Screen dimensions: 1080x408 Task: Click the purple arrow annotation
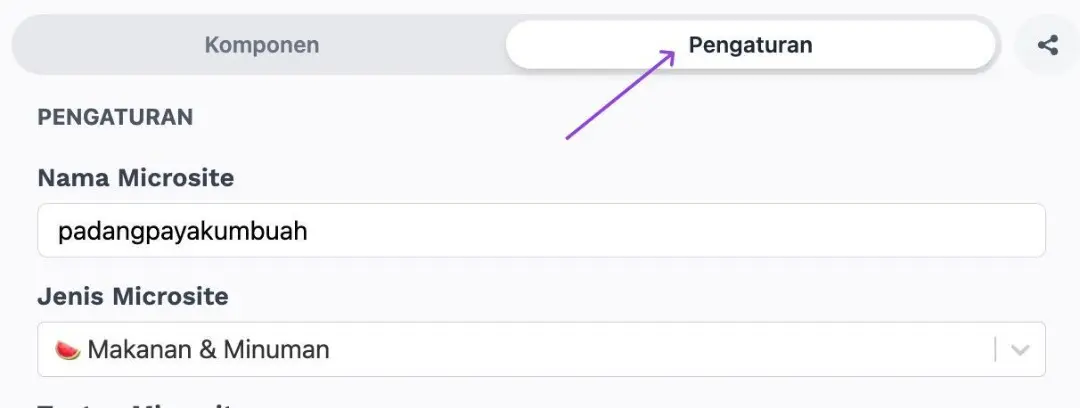620,94
